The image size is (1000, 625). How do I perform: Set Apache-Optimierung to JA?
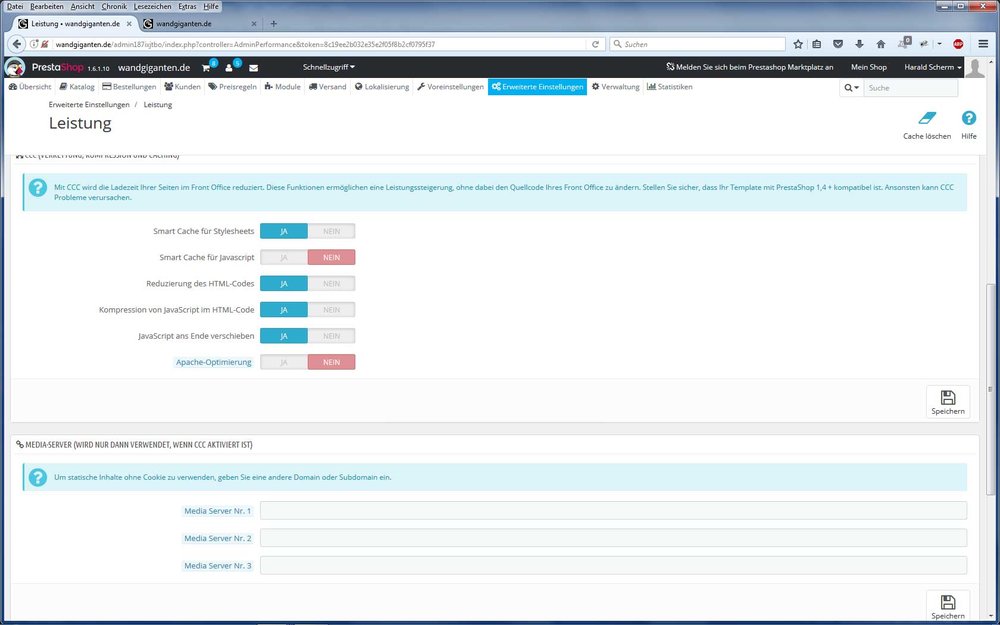tap(284, 362)
